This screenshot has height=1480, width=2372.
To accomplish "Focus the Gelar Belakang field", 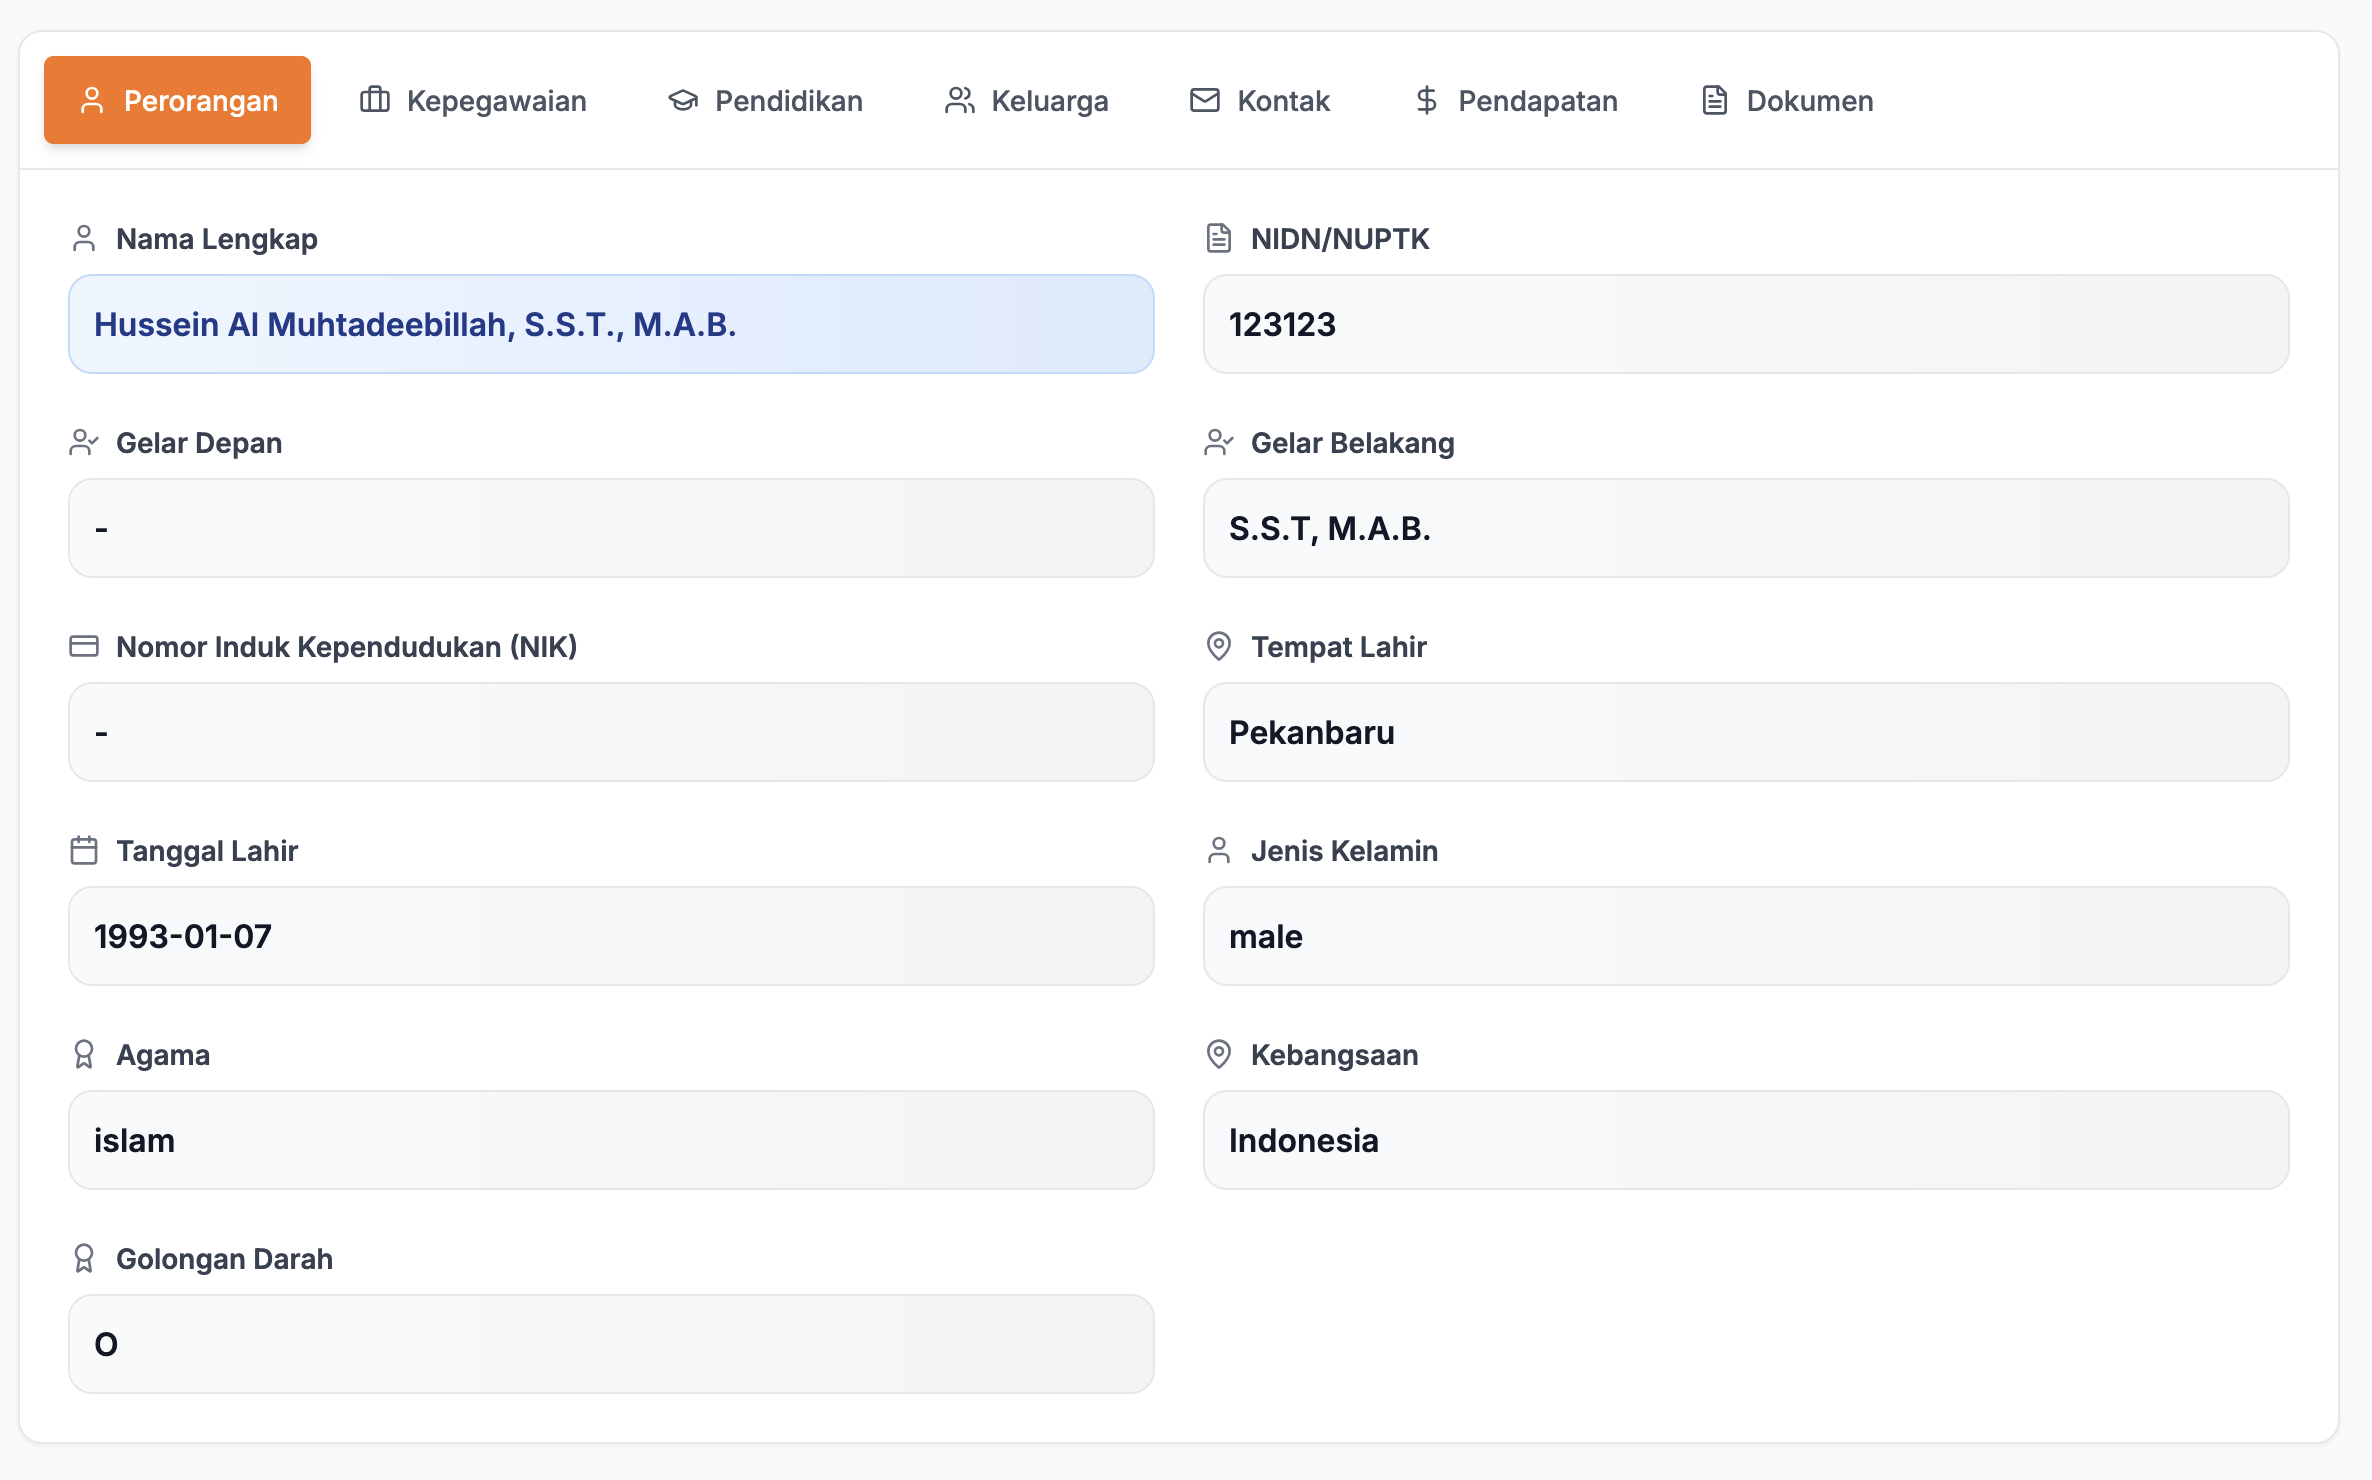I will (1745, 528).
